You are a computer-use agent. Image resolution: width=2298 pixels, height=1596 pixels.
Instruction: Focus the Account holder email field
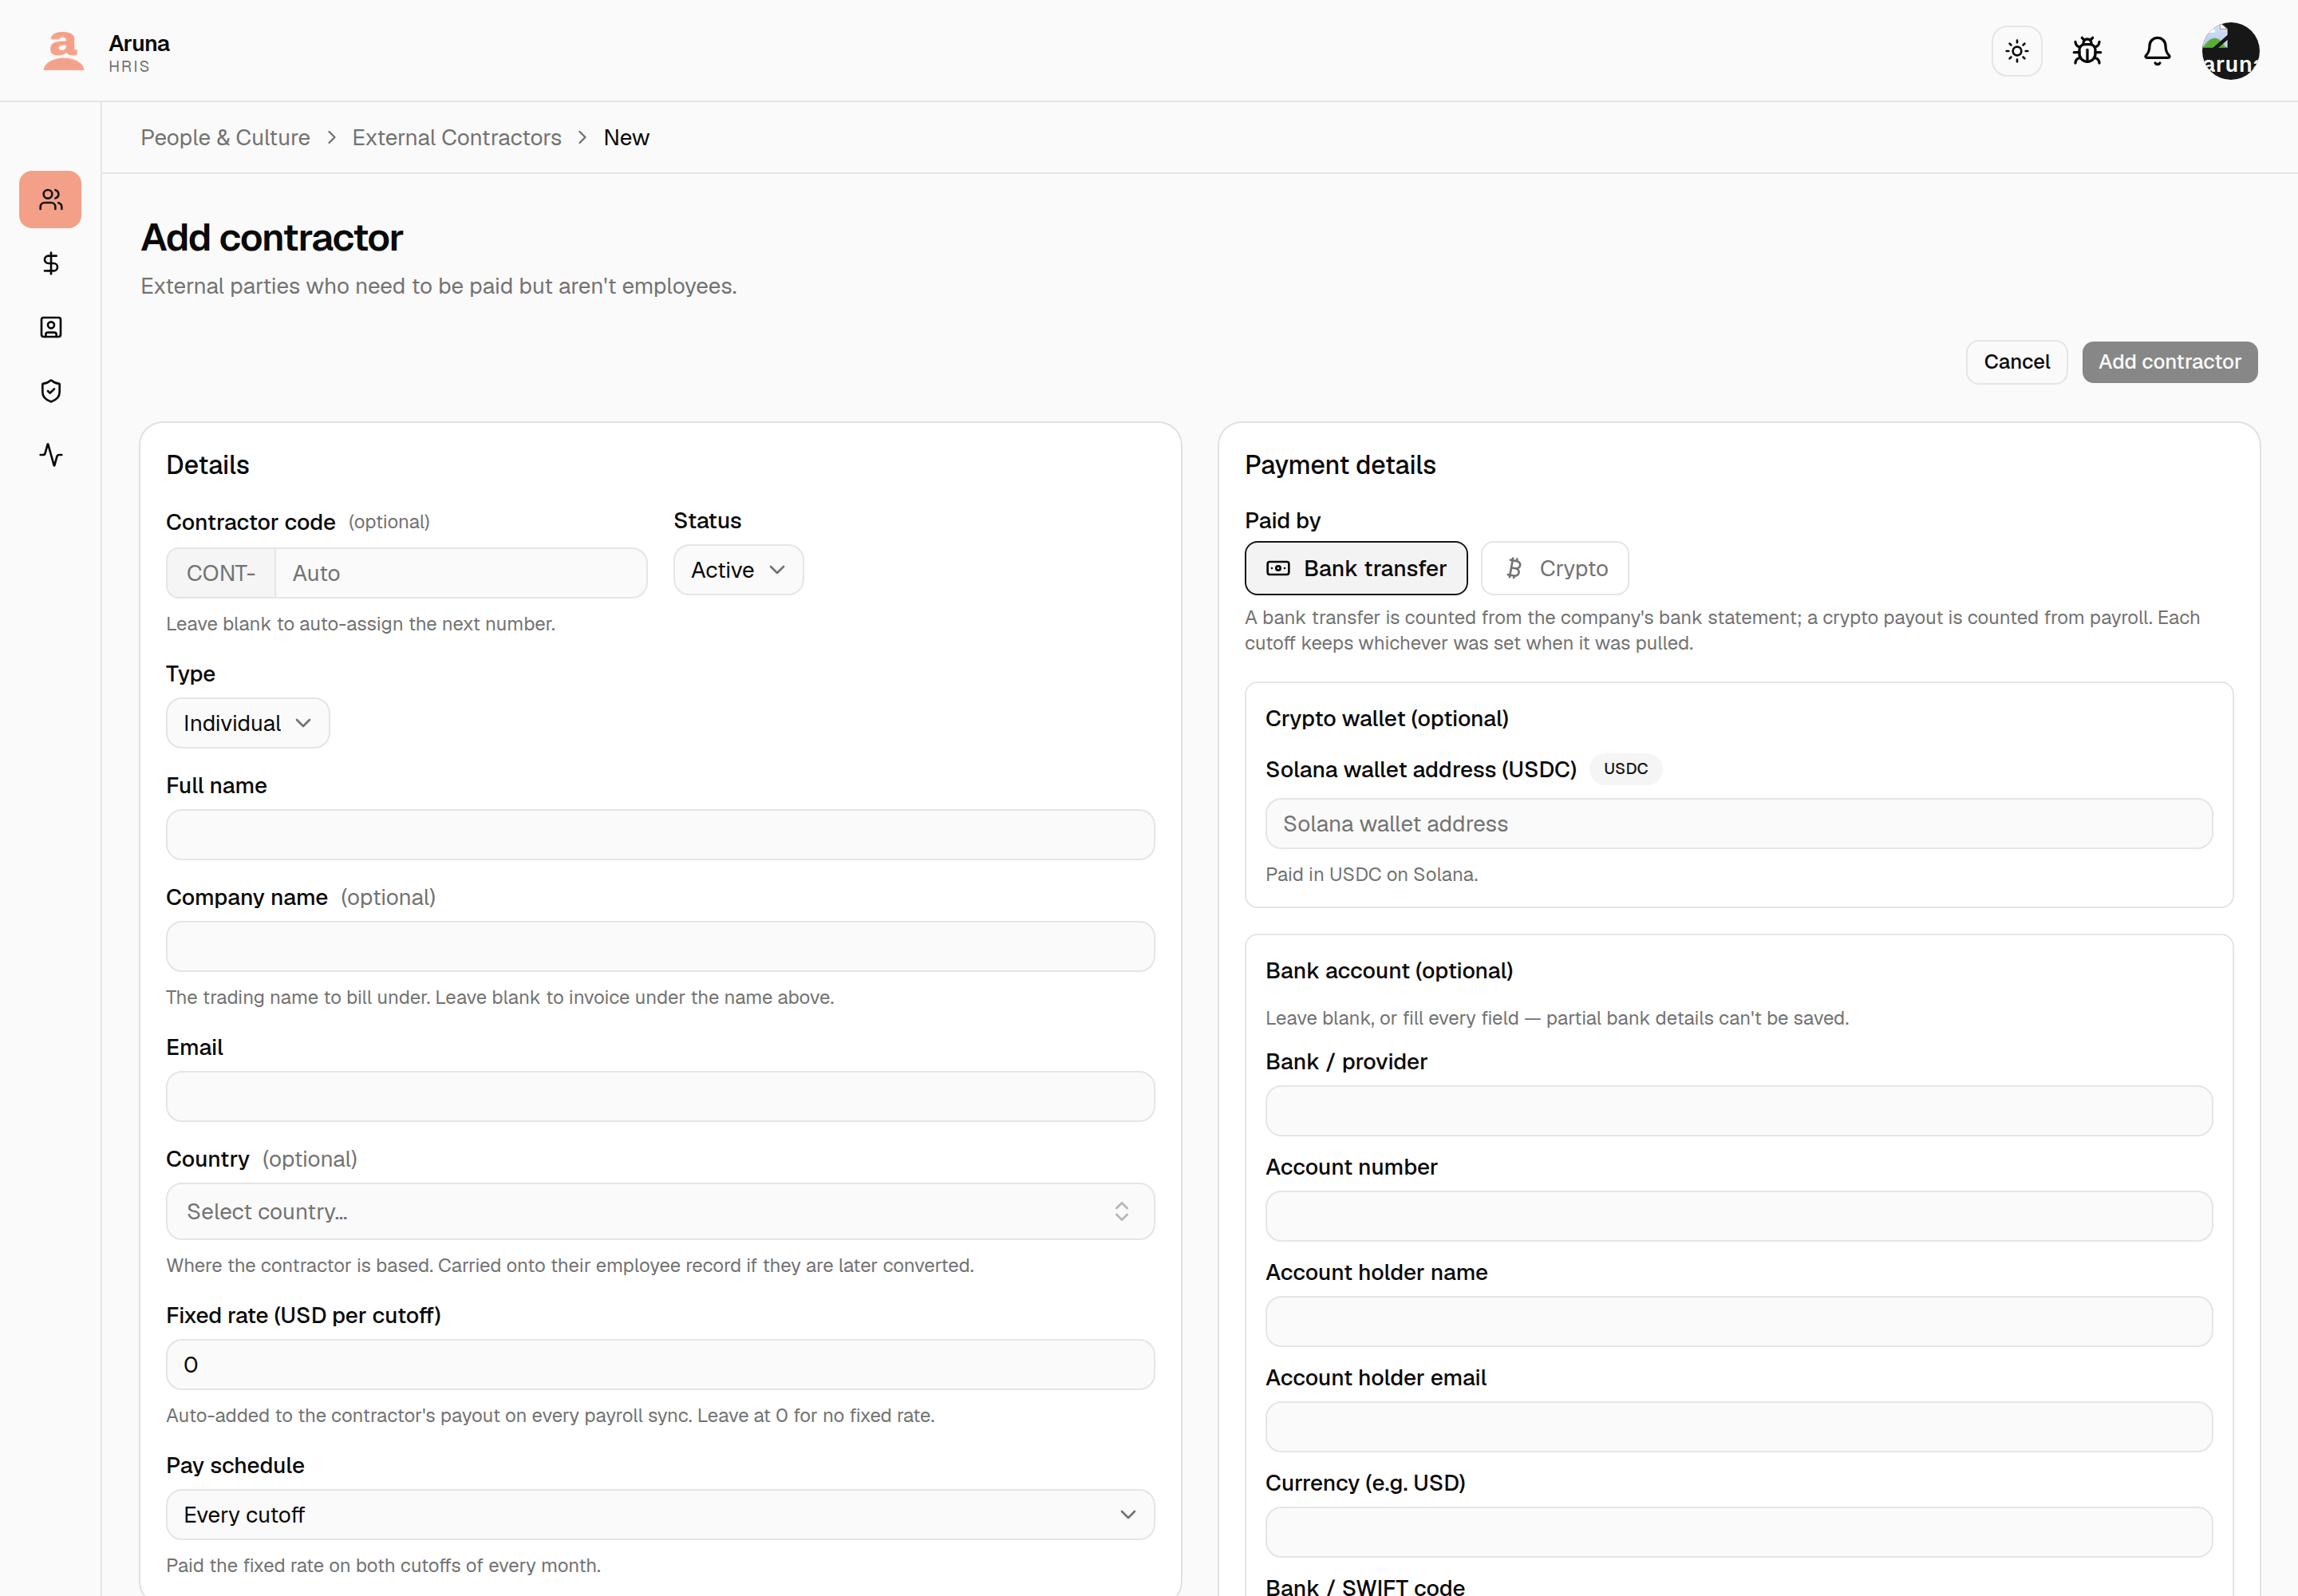coord(1739,1427)
